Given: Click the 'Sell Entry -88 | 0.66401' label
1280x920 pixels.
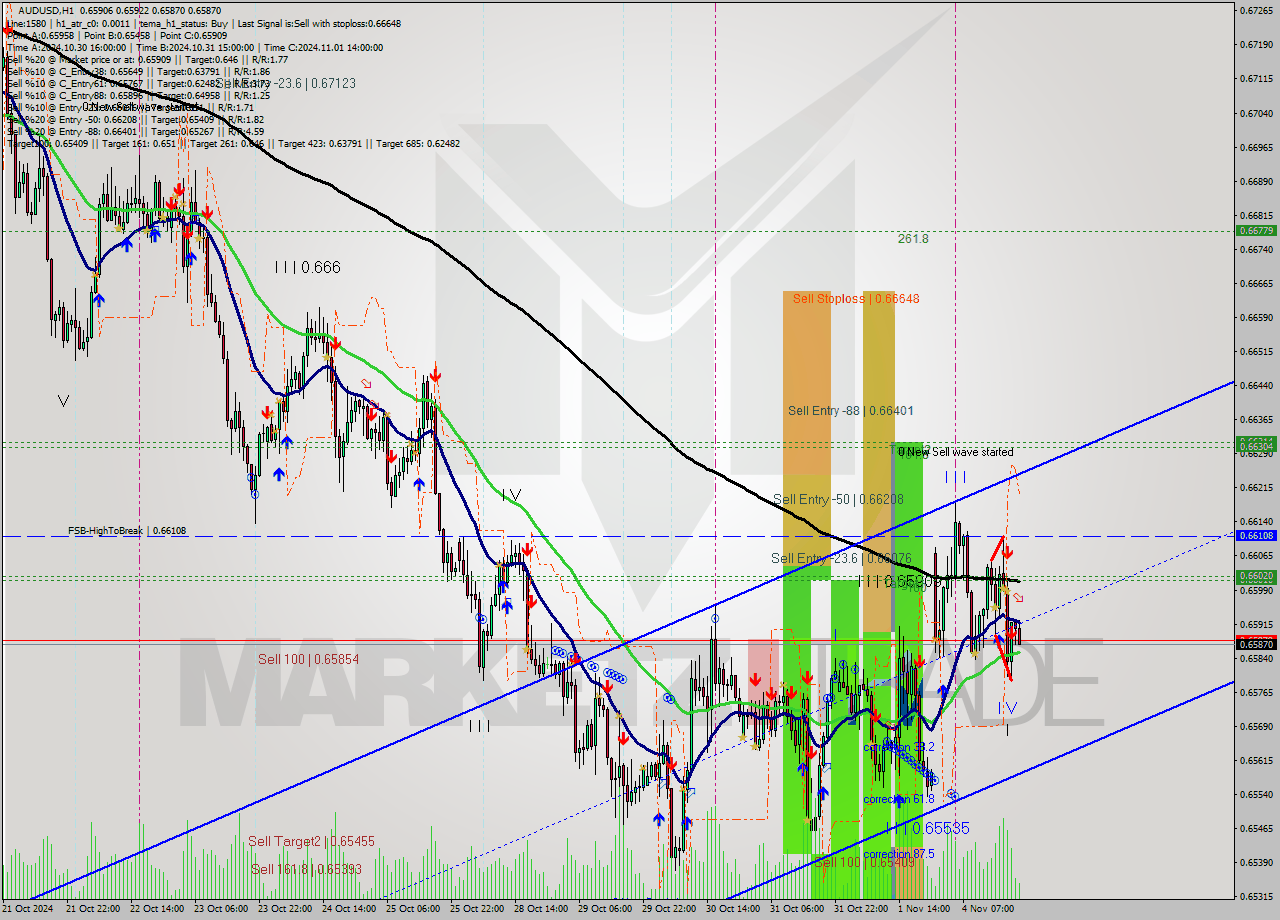Looking at the screenshot, I should click(x=850, y=410).
